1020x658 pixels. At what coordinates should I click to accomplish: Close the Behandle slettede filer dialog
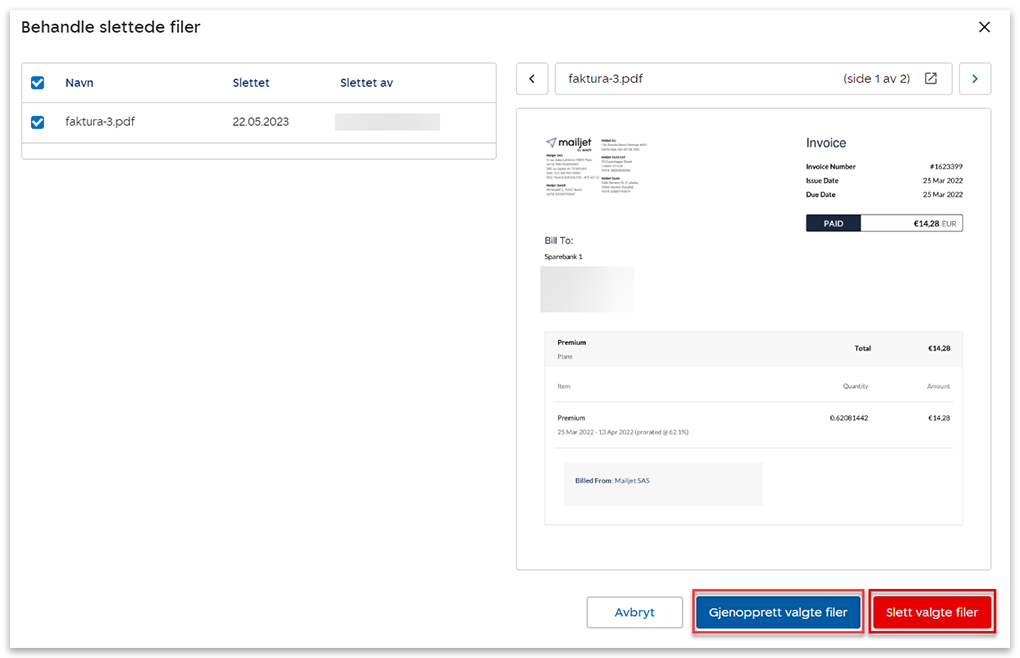(x=984, y=27)
